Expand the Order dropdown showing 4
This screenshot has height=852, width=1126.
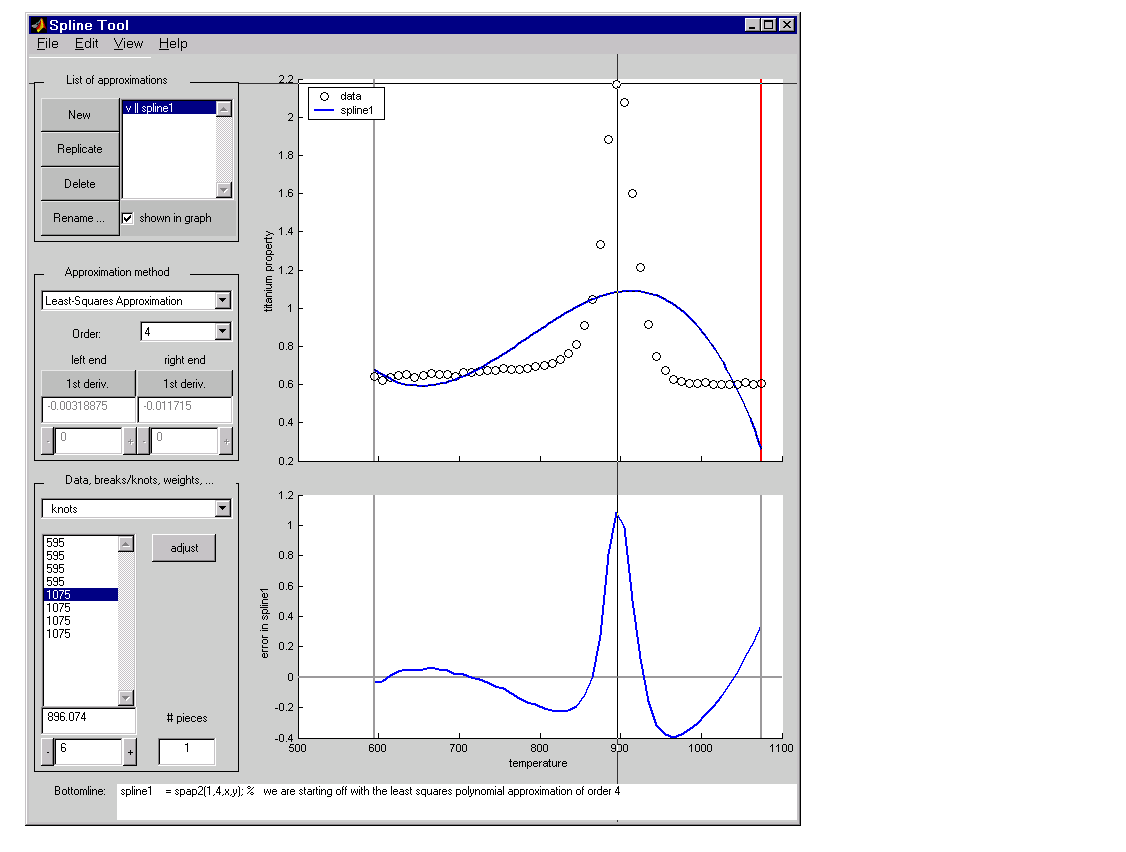pyautogui.click(x=222, y=332)
